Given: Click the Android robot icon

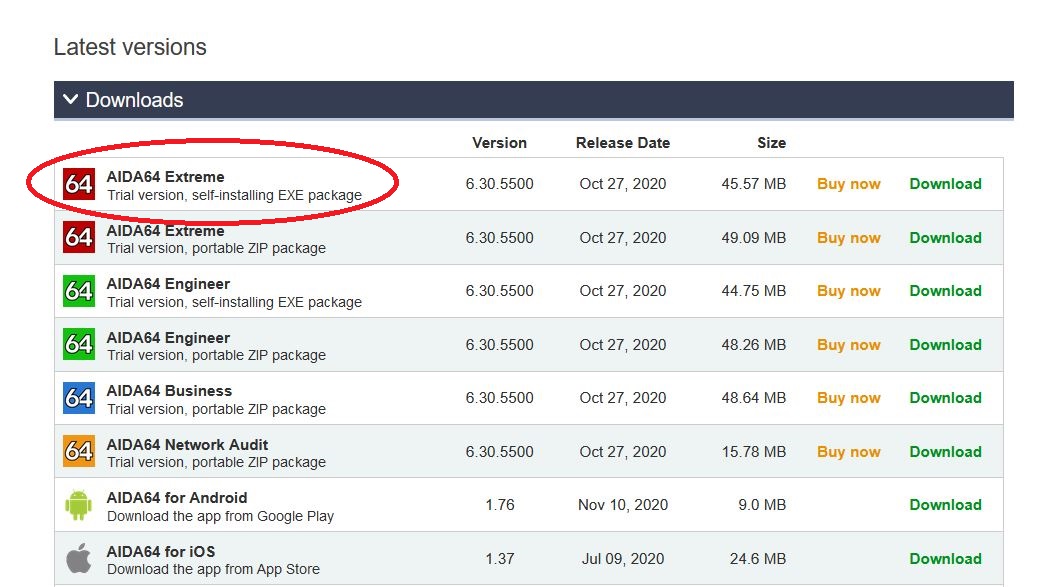Looking at the screenshot, I should coord(78,505).
